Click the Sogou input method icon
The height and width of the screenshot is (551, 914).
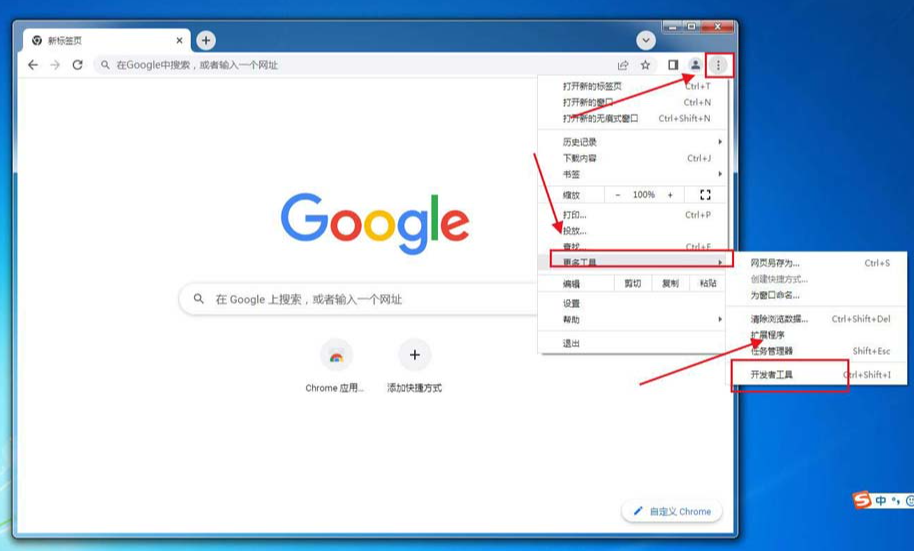[x=862, y=500]
